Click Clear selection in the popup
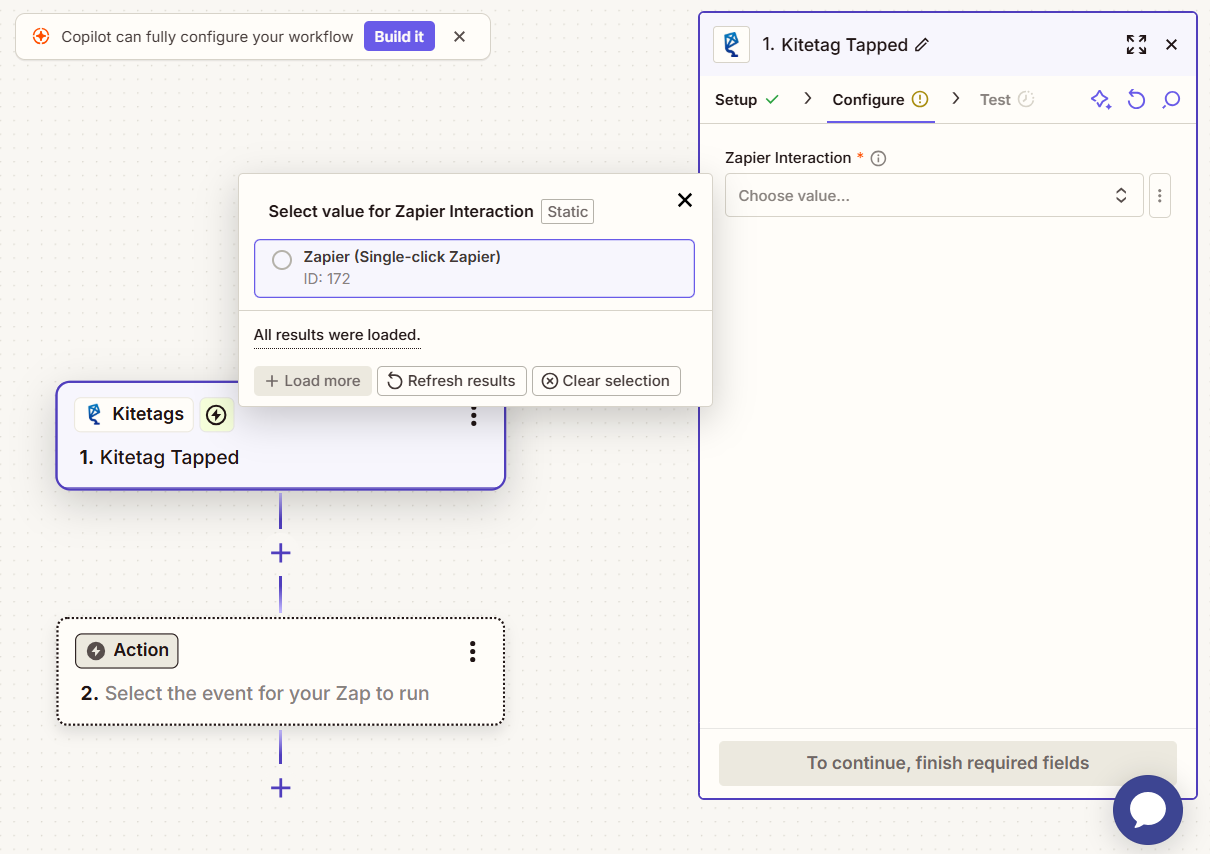Screen dimensions: 1210x854 coord(606,381)
